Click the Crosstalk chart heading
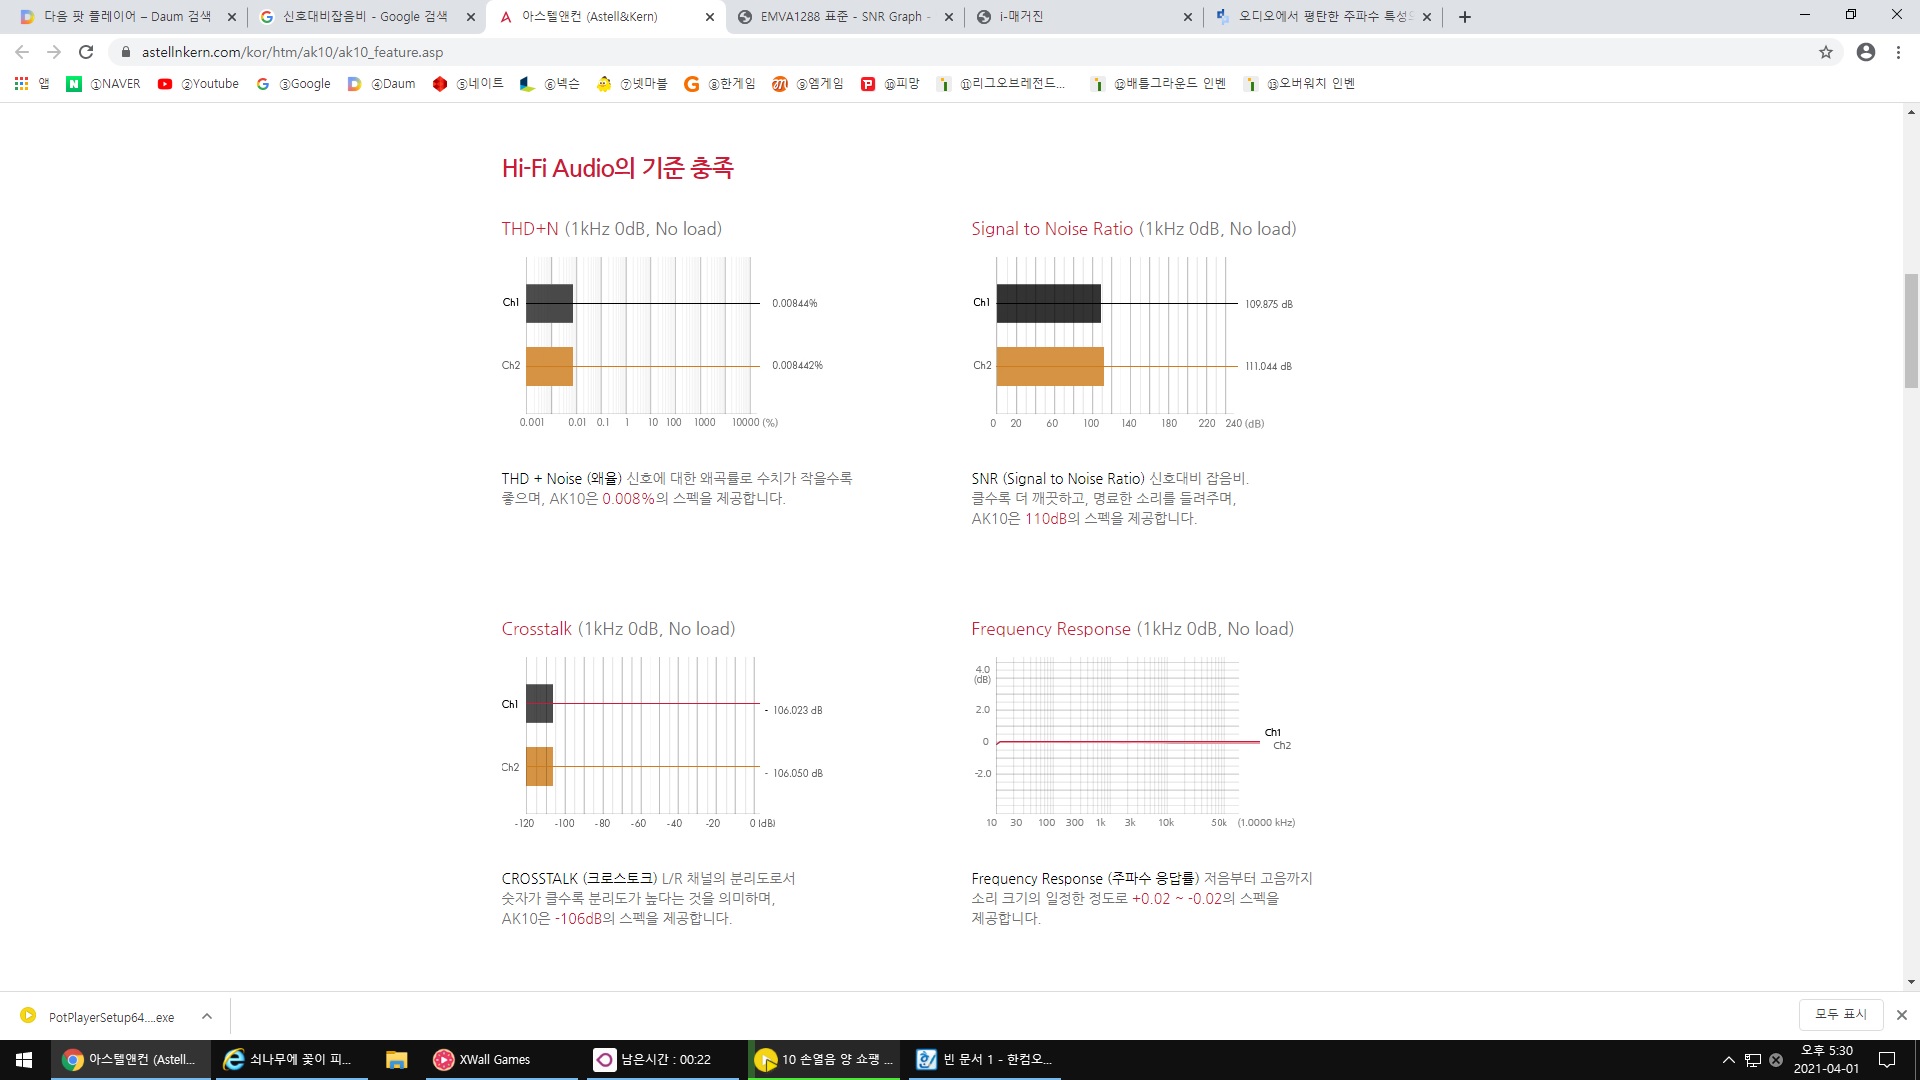The image size is (1920, 1080). click(x=618, y=629)
